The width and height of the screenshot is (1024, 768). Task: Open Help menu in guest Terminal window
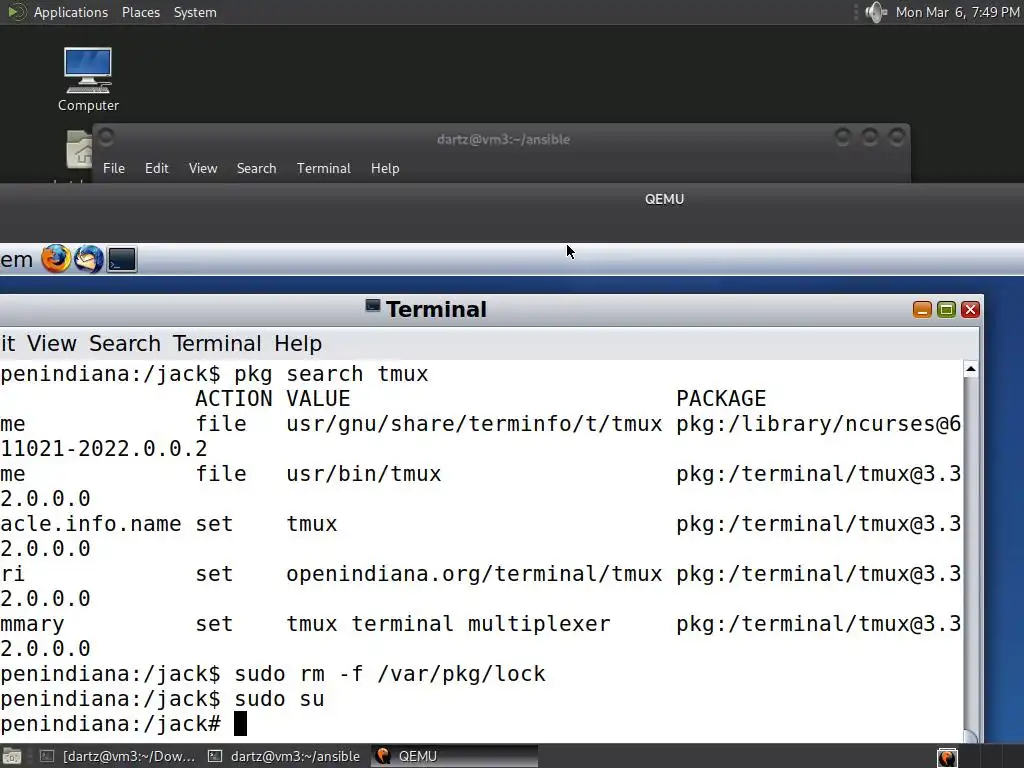coord(298,344)
